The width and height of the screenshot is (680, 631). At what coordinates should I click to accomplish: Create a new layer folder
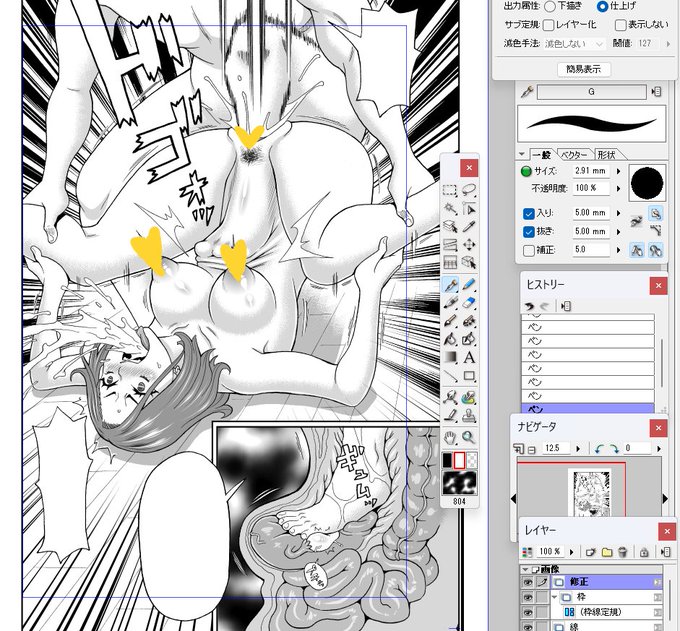(x=607, y=552)
